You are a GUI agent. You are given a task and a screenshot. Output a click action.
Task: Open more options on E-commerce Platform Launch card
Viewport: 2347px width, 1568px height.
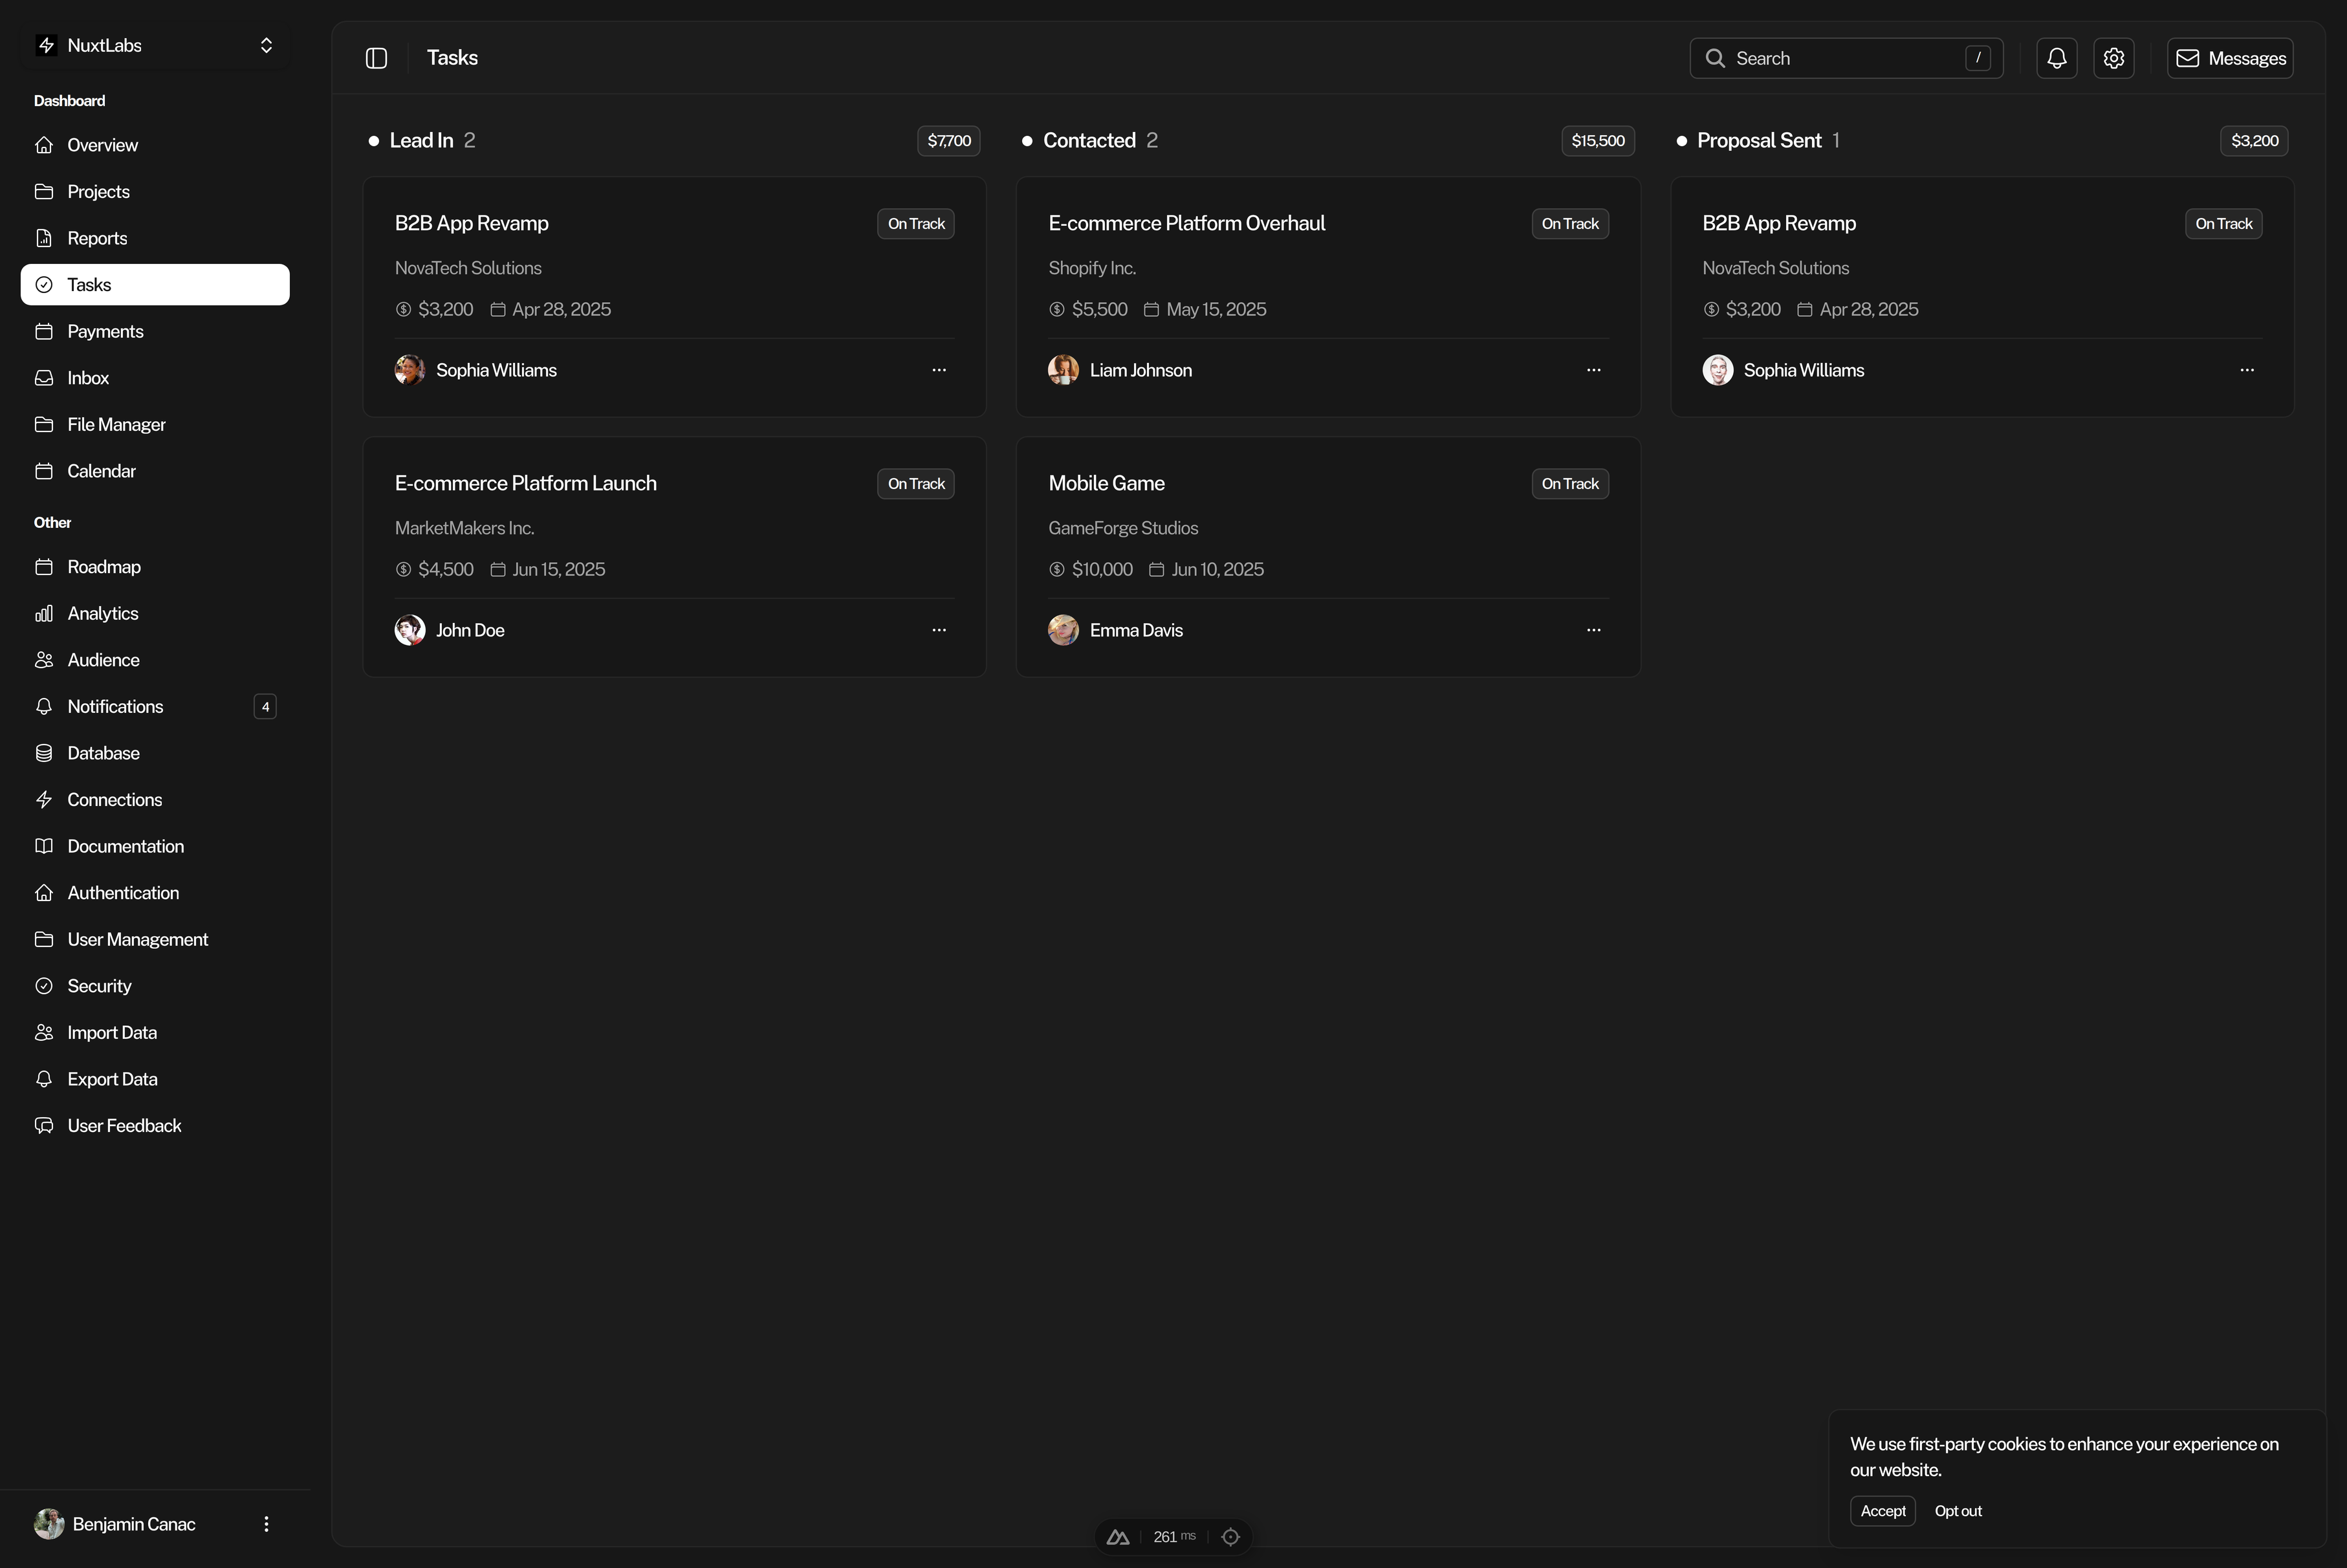pos(938,630)
